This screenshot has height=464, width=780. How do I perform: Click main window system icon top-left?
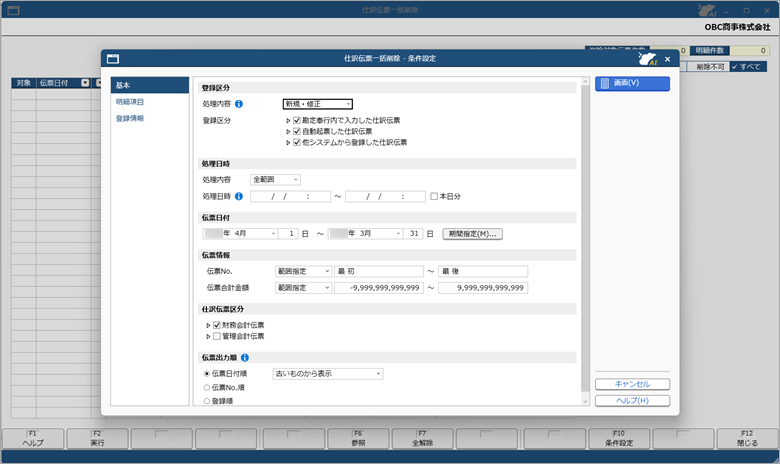[13, 10]
